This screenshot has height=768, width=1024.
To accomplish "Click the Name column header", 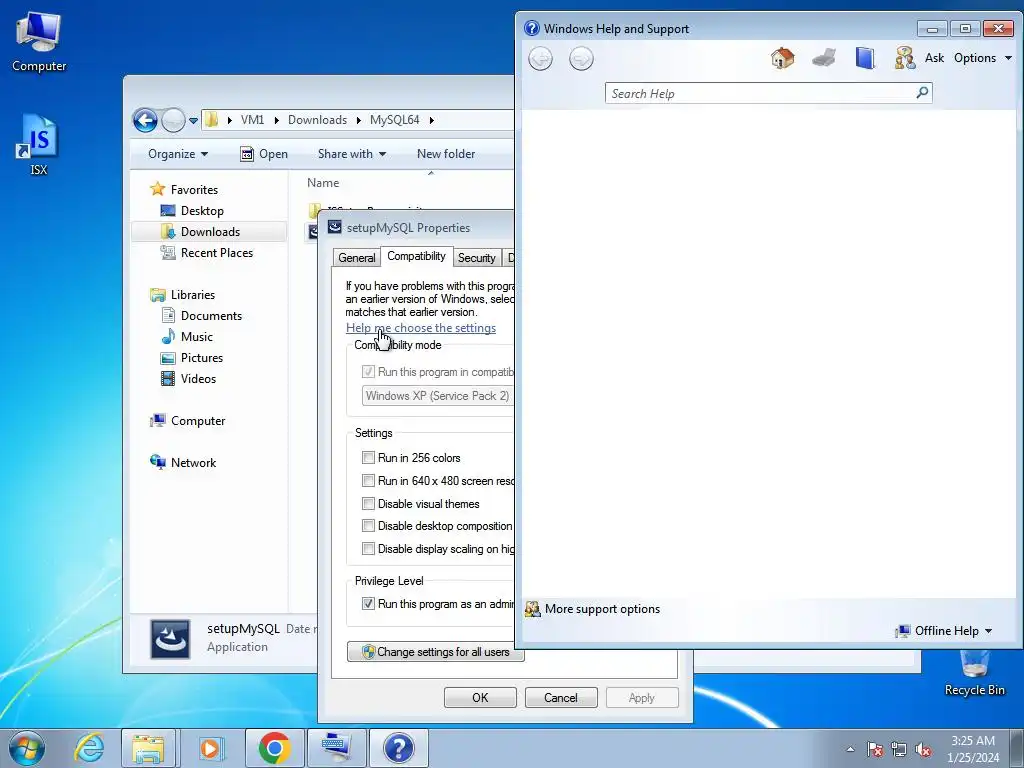I will click(323, 183).
